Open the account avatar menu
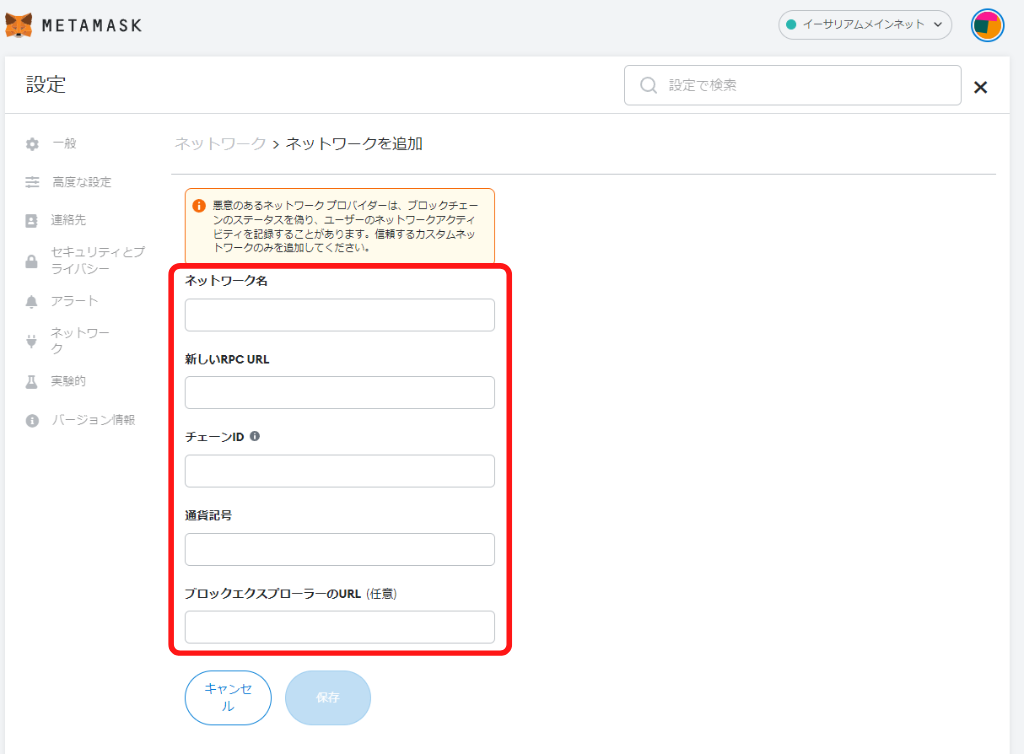1024x754 pixels. (x=987, y=25)
